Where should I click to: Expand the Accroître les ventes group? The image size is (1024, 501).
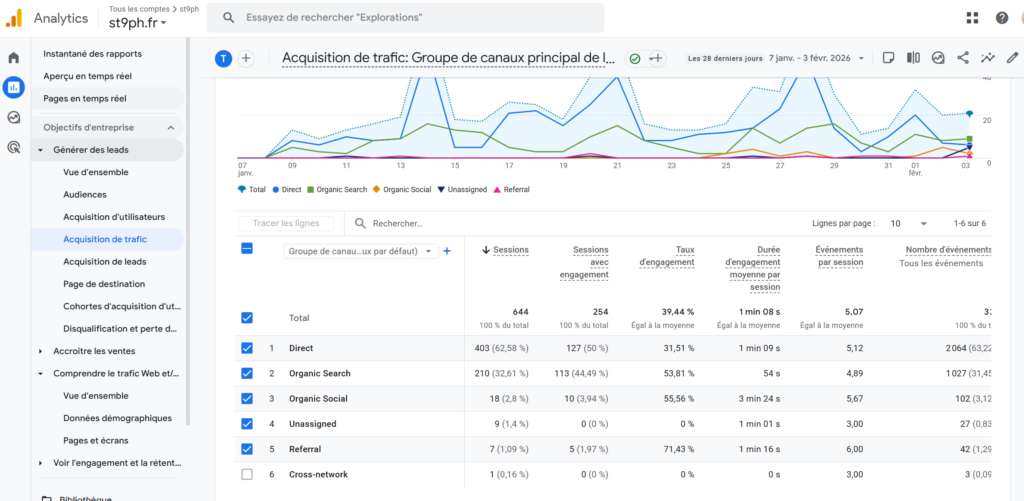pos(41,351)
